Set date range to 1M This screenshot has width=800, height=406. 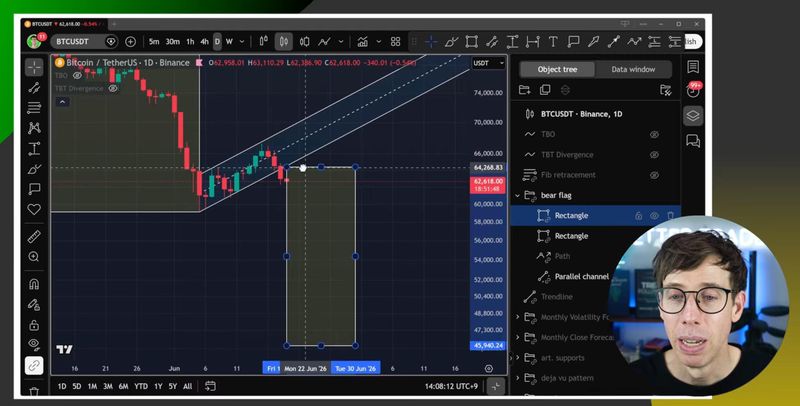pos(92,387)
